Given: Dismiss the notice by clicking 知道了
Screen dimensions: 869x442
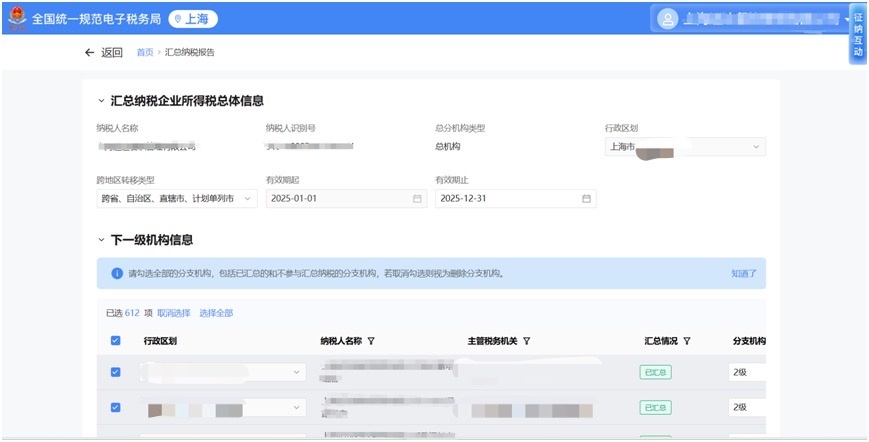Looking at the screenshot, I should click(x=743, y=273).
